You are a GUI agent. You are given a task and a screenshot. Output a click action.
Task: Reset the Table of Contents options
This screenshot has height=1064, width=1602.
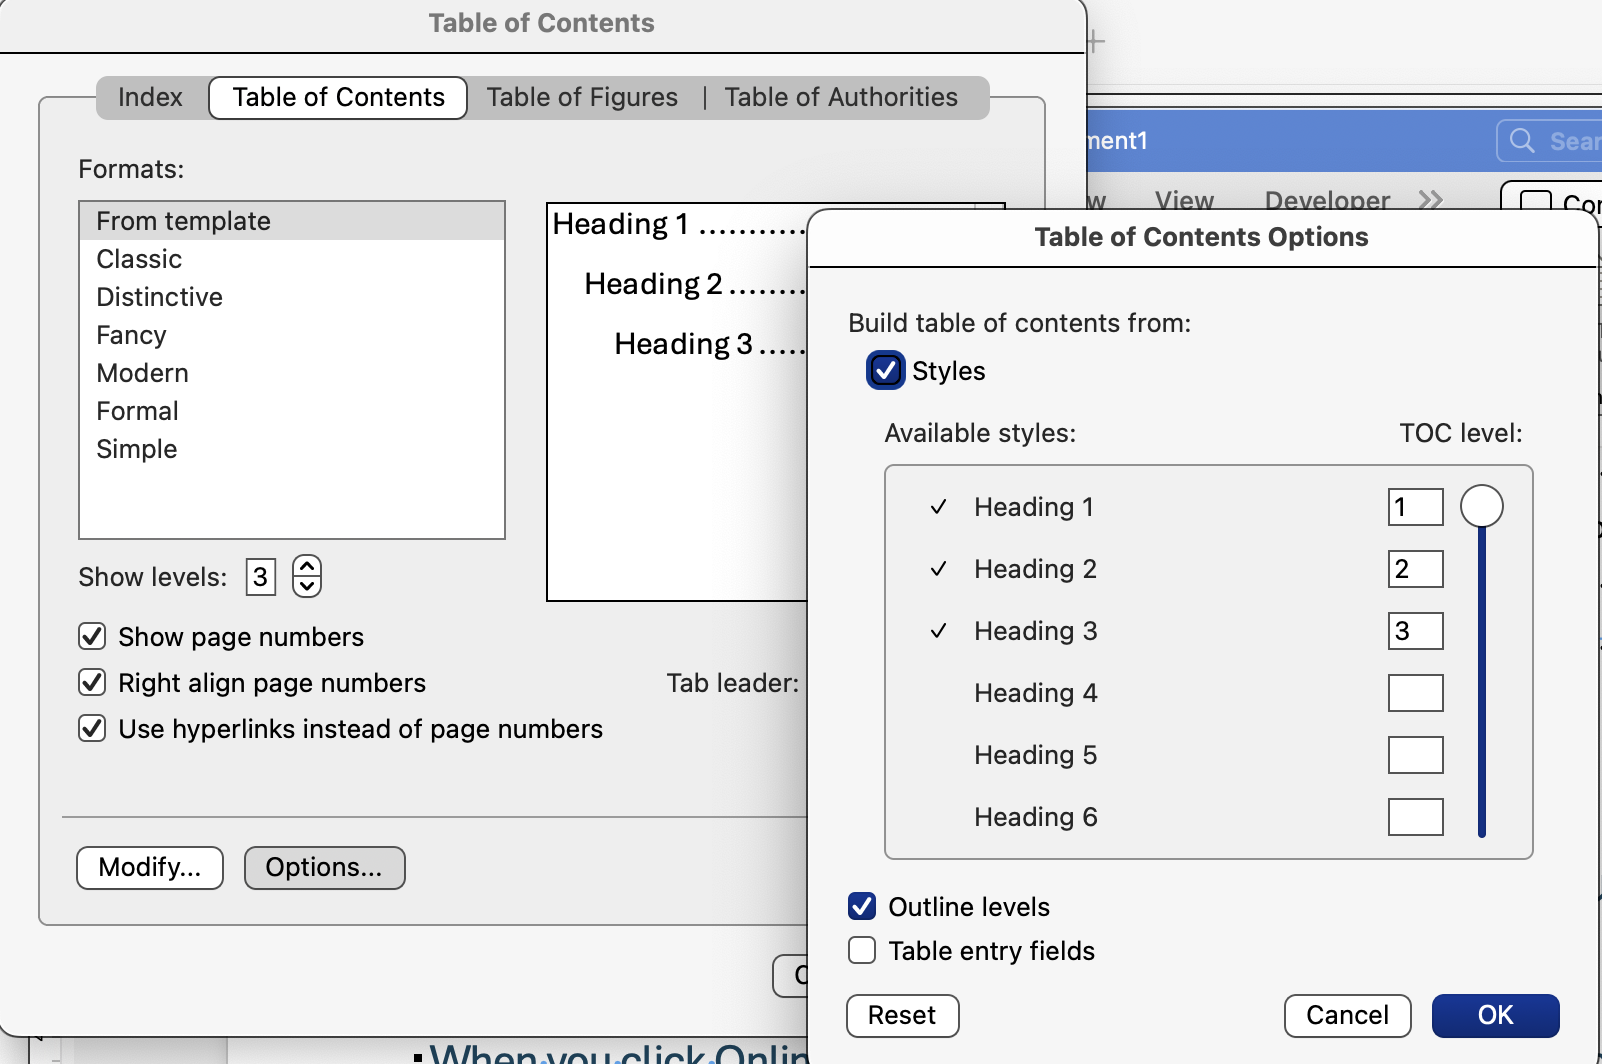901,1016
